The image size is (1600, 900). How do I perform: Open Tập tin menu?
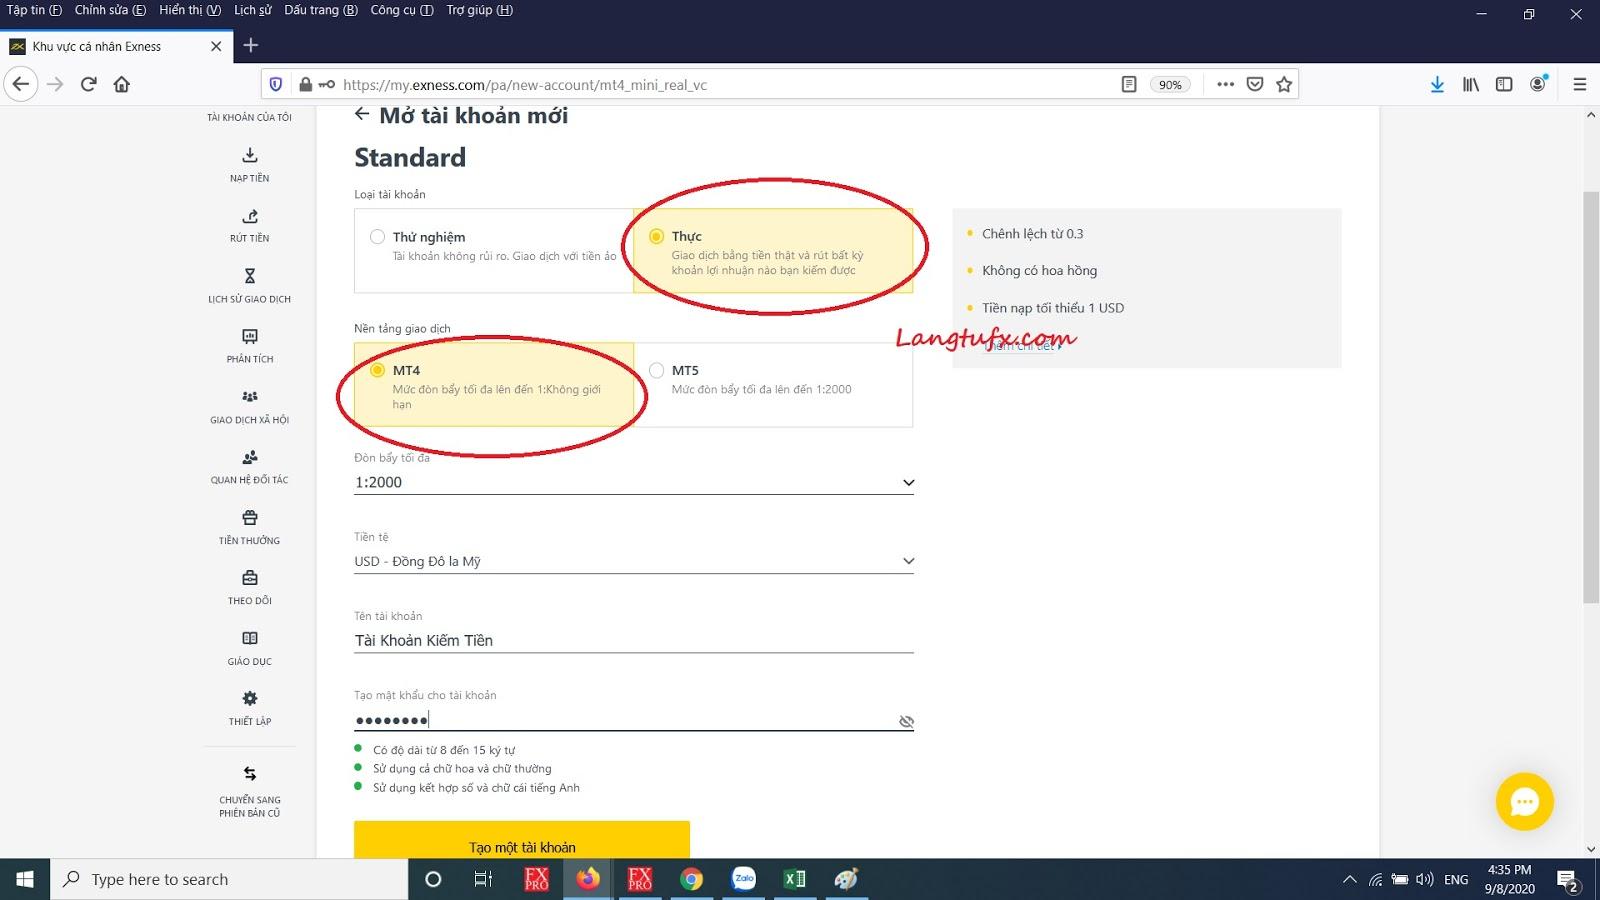tap(34, 10)
